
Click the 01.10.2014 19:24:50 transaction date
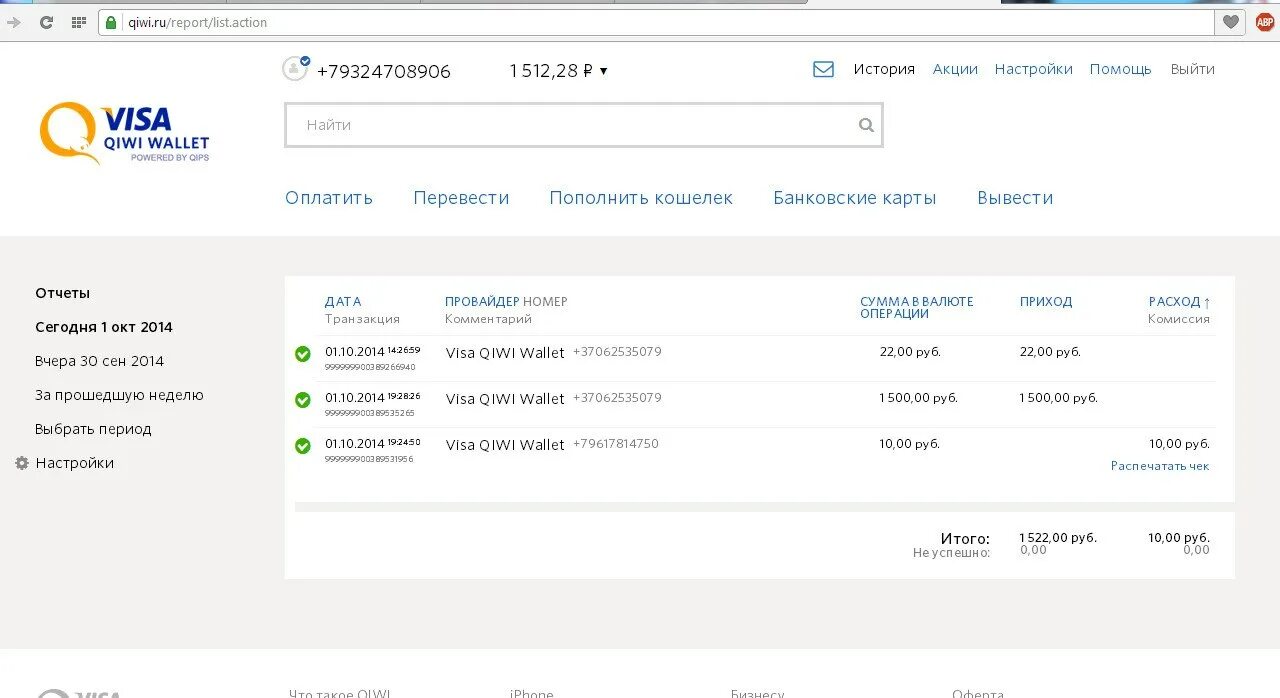click(372, 443)
